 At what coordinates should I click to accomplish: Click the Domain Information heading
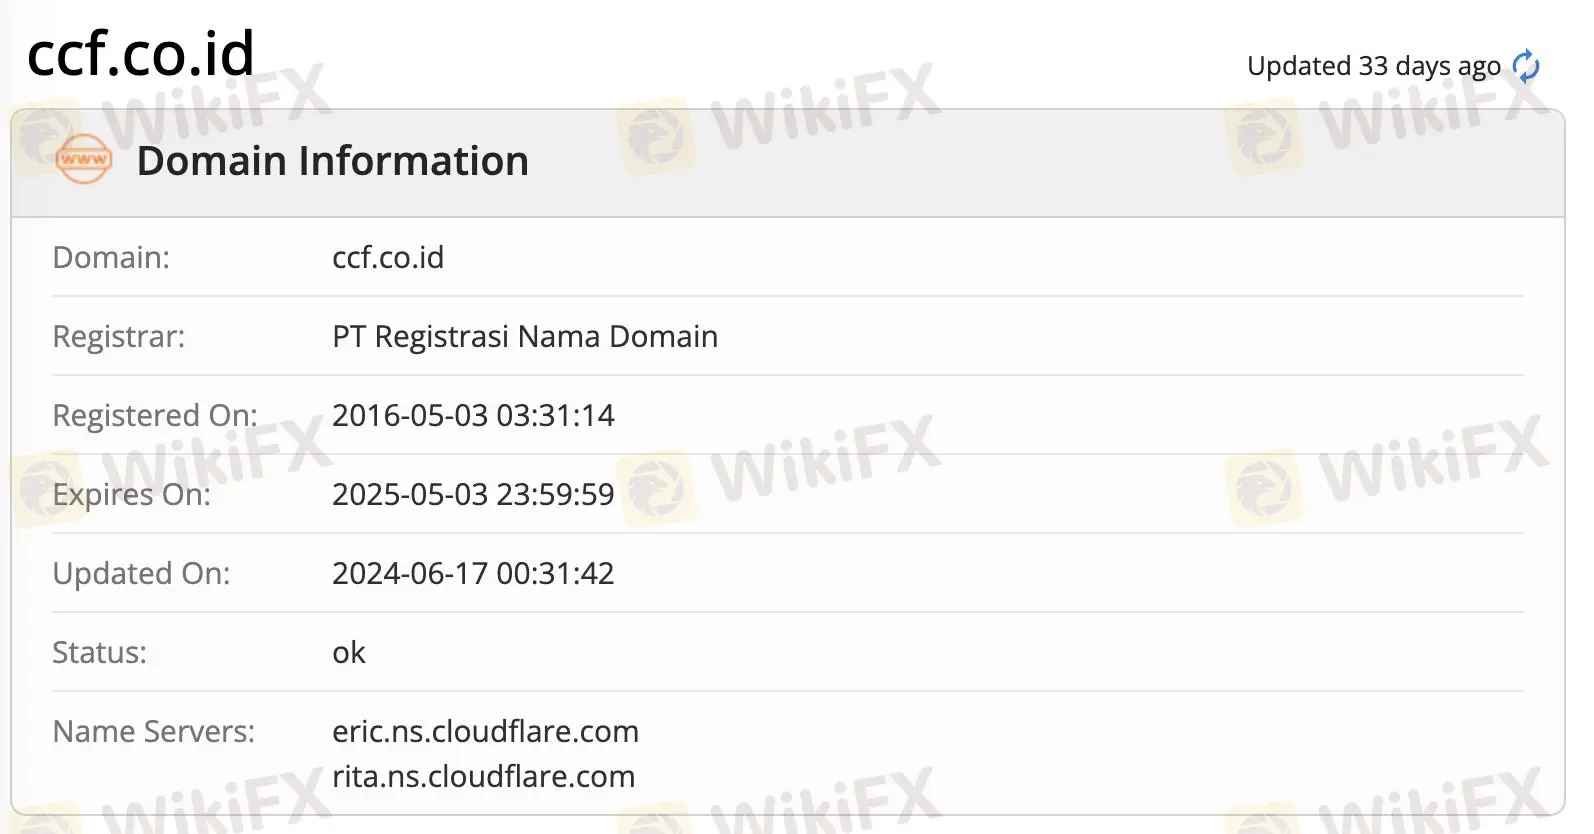point(332,161)
